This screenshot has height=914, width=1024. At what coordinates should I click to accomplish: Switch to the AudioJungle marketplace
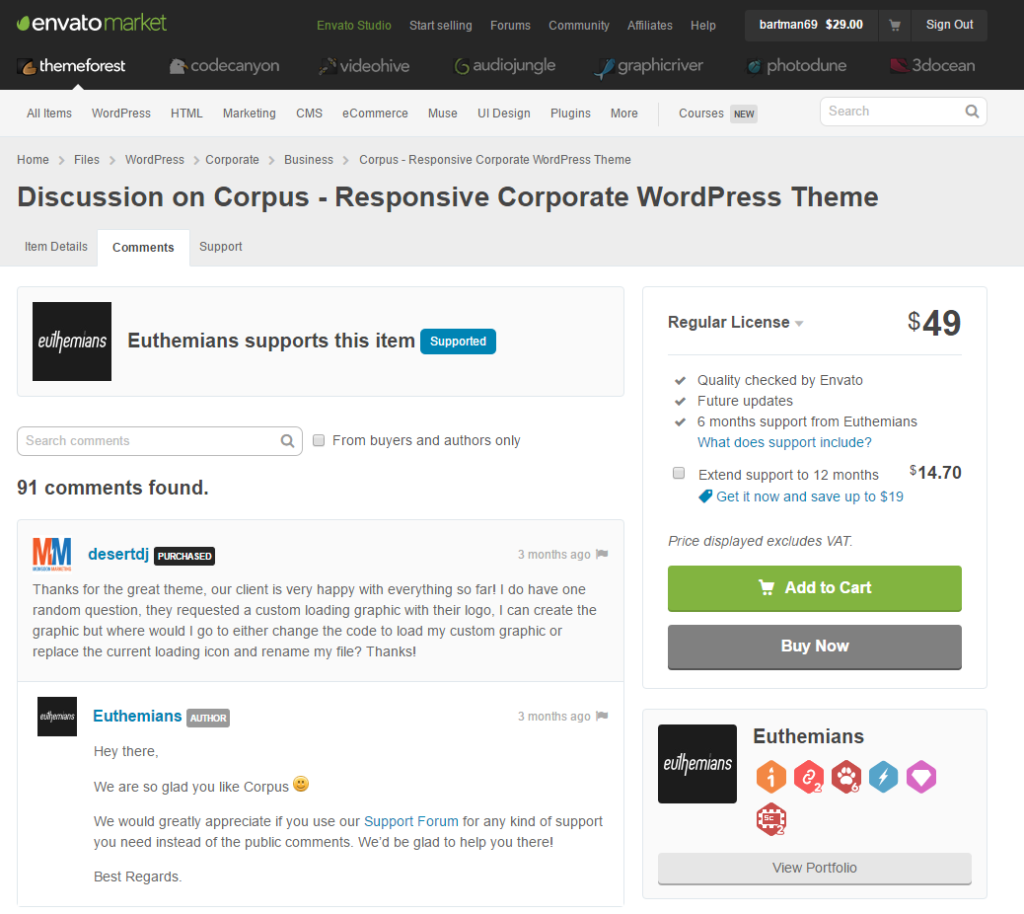coord(505,66)
